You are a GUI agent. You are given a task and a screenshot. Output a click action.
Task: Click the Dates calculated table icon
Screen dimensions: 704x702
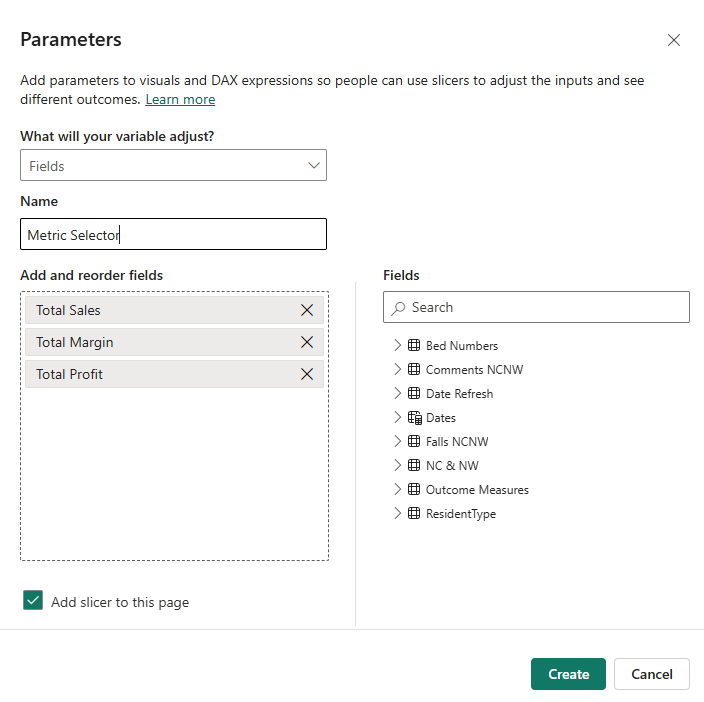click(x=415, y=417)
